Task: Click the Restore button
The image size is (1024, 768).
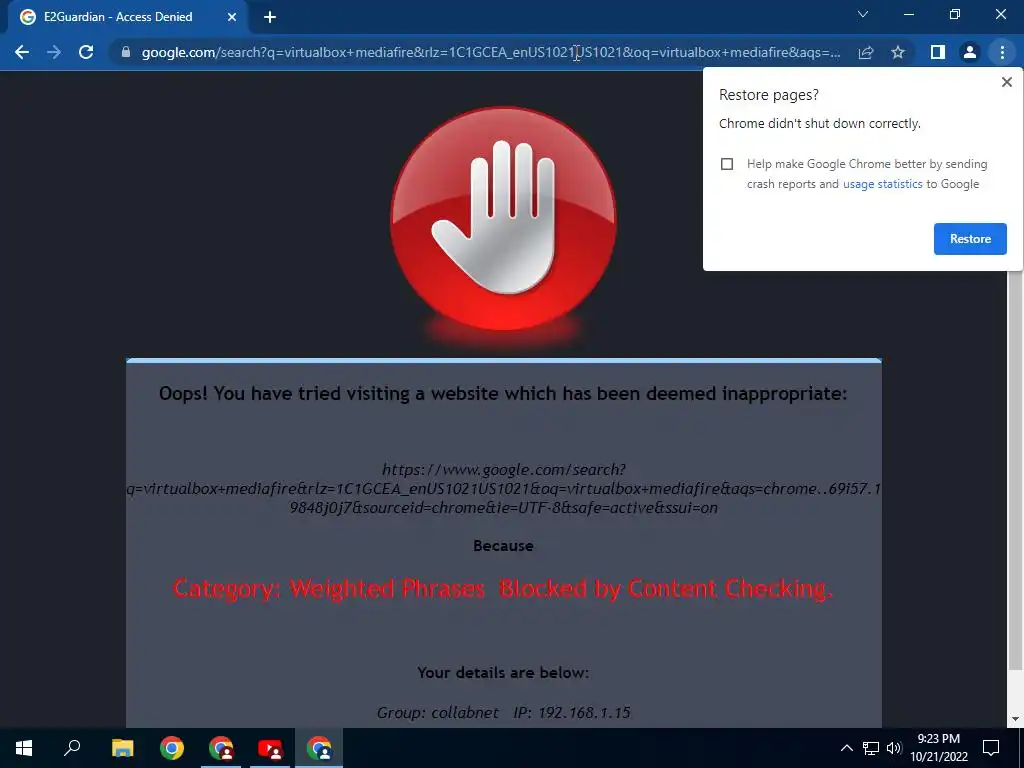Action: (x=970, y=239)
